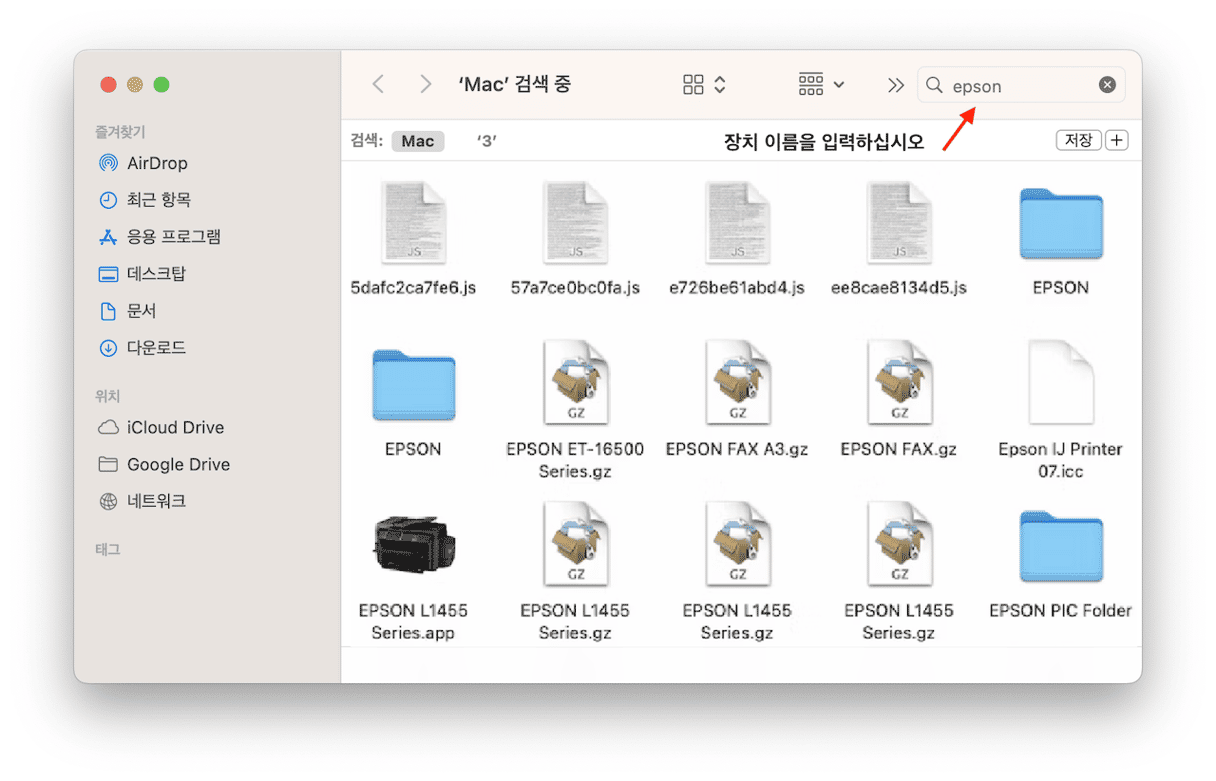This screenshot has height=781, width=1216.
Task: Add a search criterion with the plus button
Action: (x=1117, y=140)
